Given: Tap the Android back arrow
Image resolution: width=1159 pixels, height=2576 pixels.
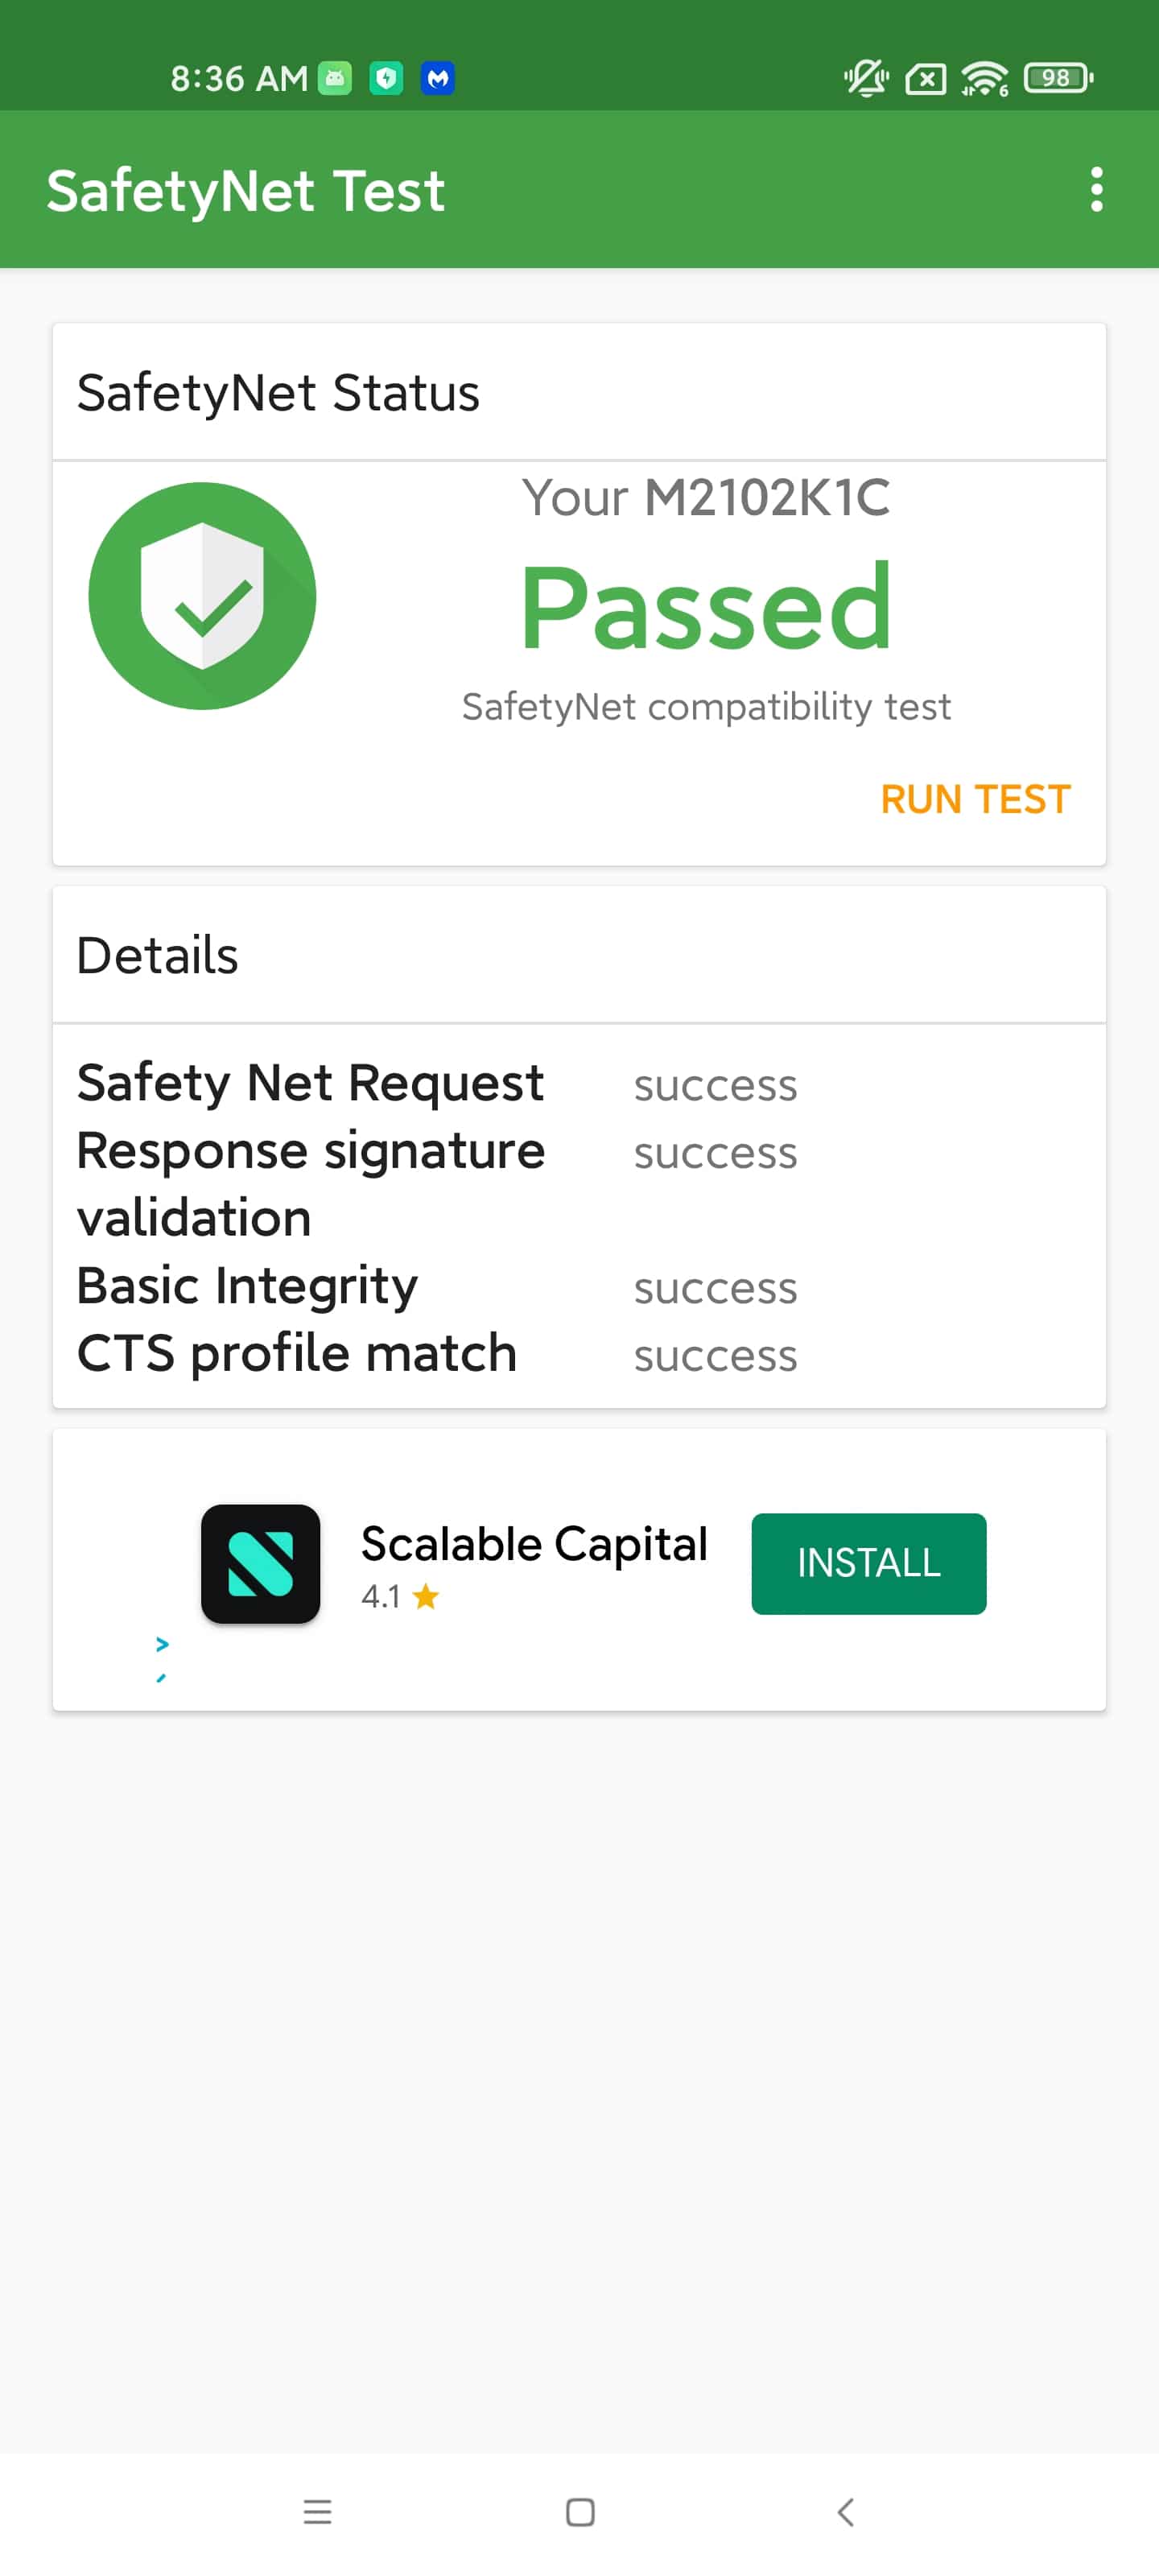Looking at the screenshot, I should [845, 2511].
